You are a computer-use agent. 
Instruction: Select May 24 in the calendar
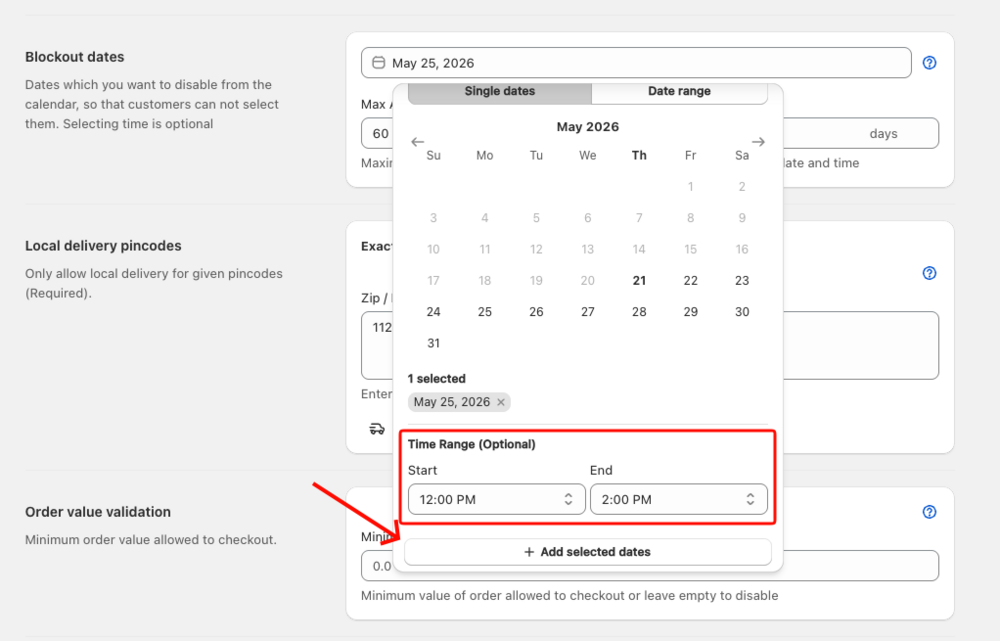click(434, 312)
